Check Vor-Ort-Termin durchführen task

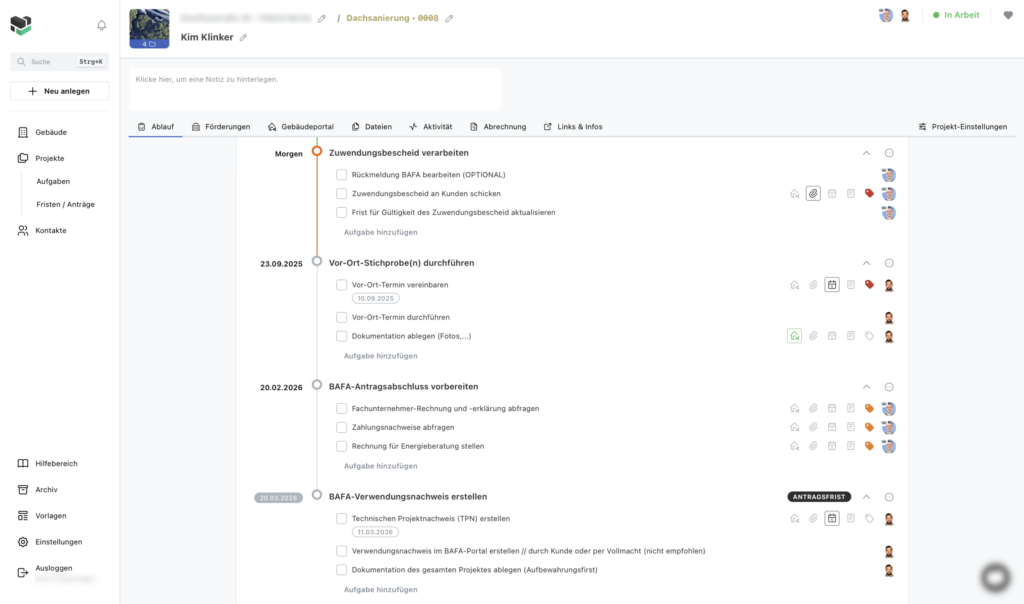(342, 317)
